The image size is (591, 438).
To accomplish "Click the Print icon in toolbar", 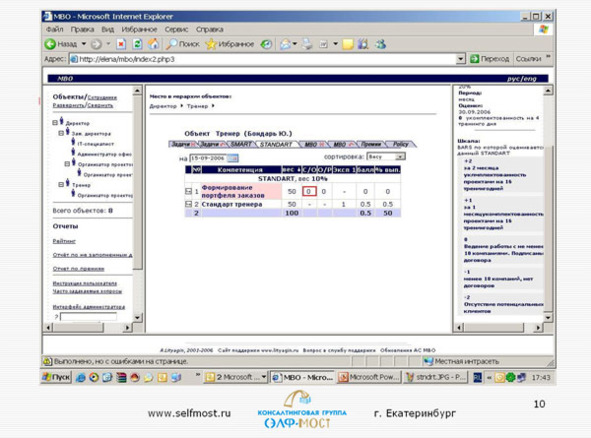I will [308, 44].
